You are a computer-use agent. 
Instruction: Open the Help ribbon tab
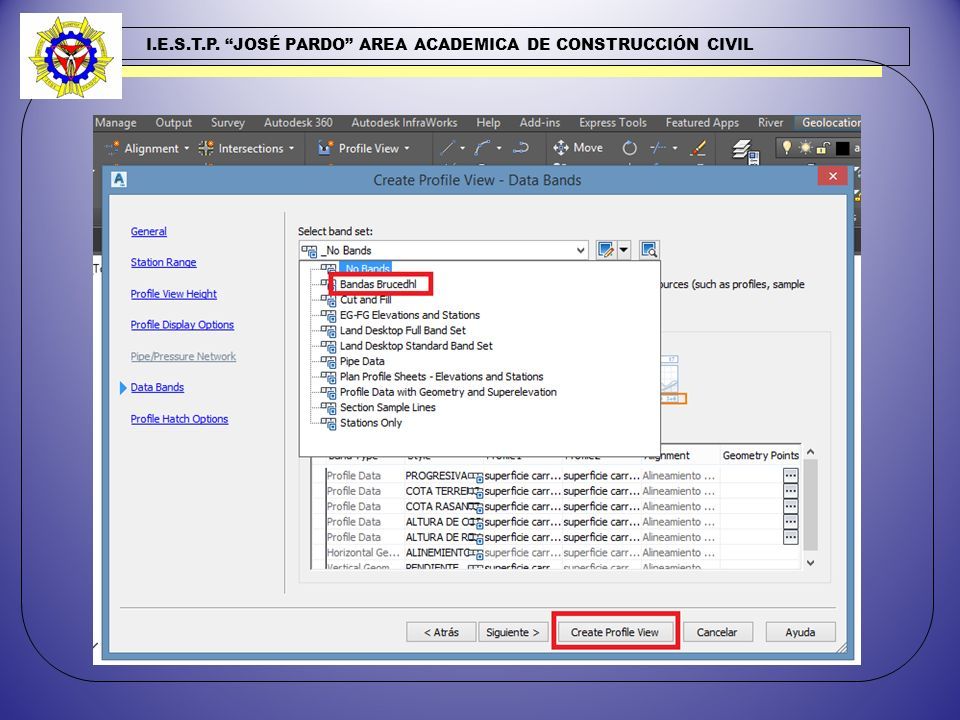[x=489, y=122]
